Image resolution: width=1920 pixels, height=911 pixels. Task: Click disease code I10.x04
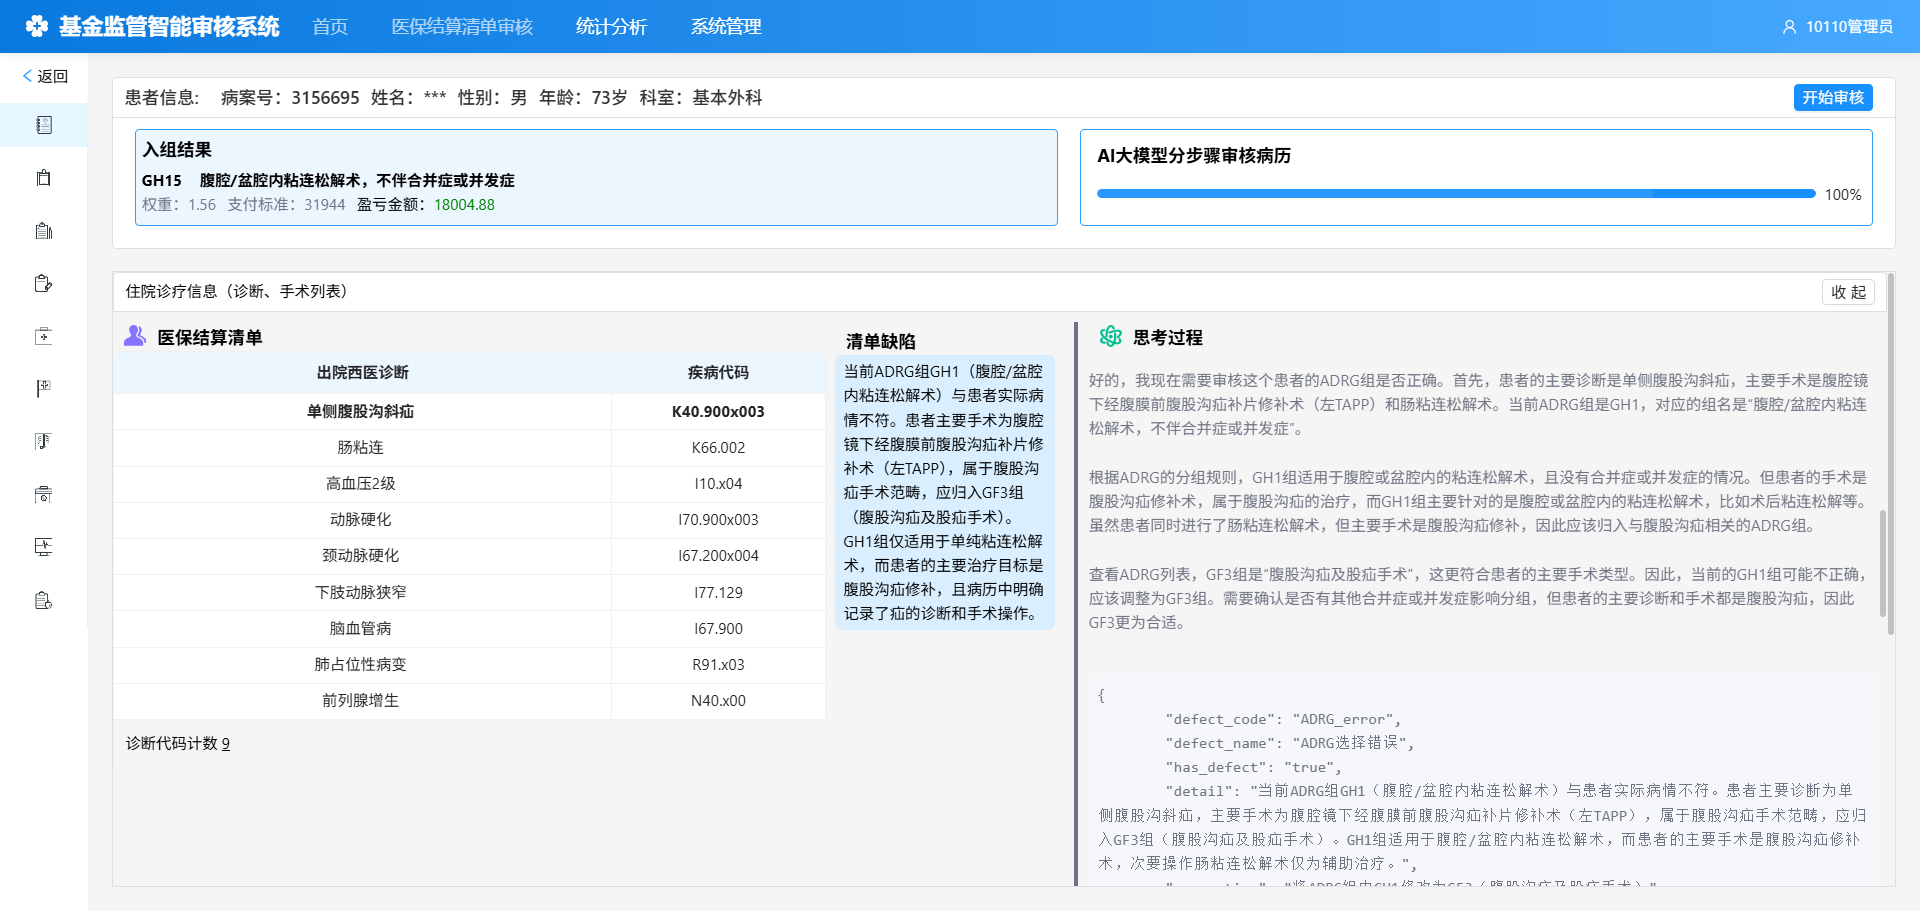point(718,484)
